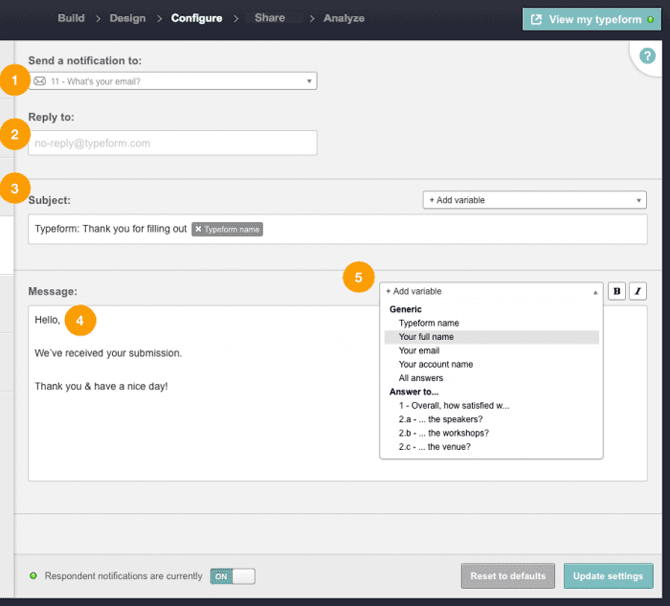Expand Subject's Add variable dropdown

534,200
